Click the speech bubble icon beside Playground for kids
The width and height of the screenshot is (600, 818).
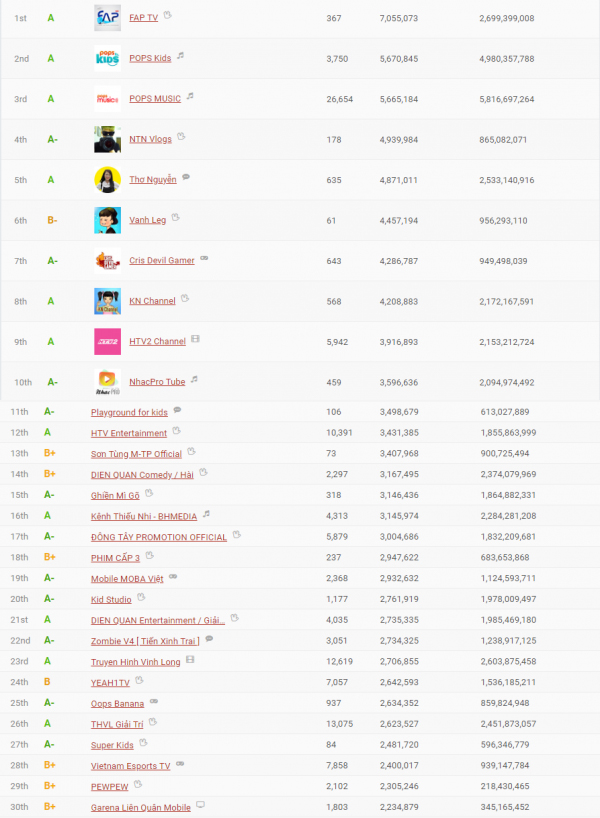tap(177, 410)
